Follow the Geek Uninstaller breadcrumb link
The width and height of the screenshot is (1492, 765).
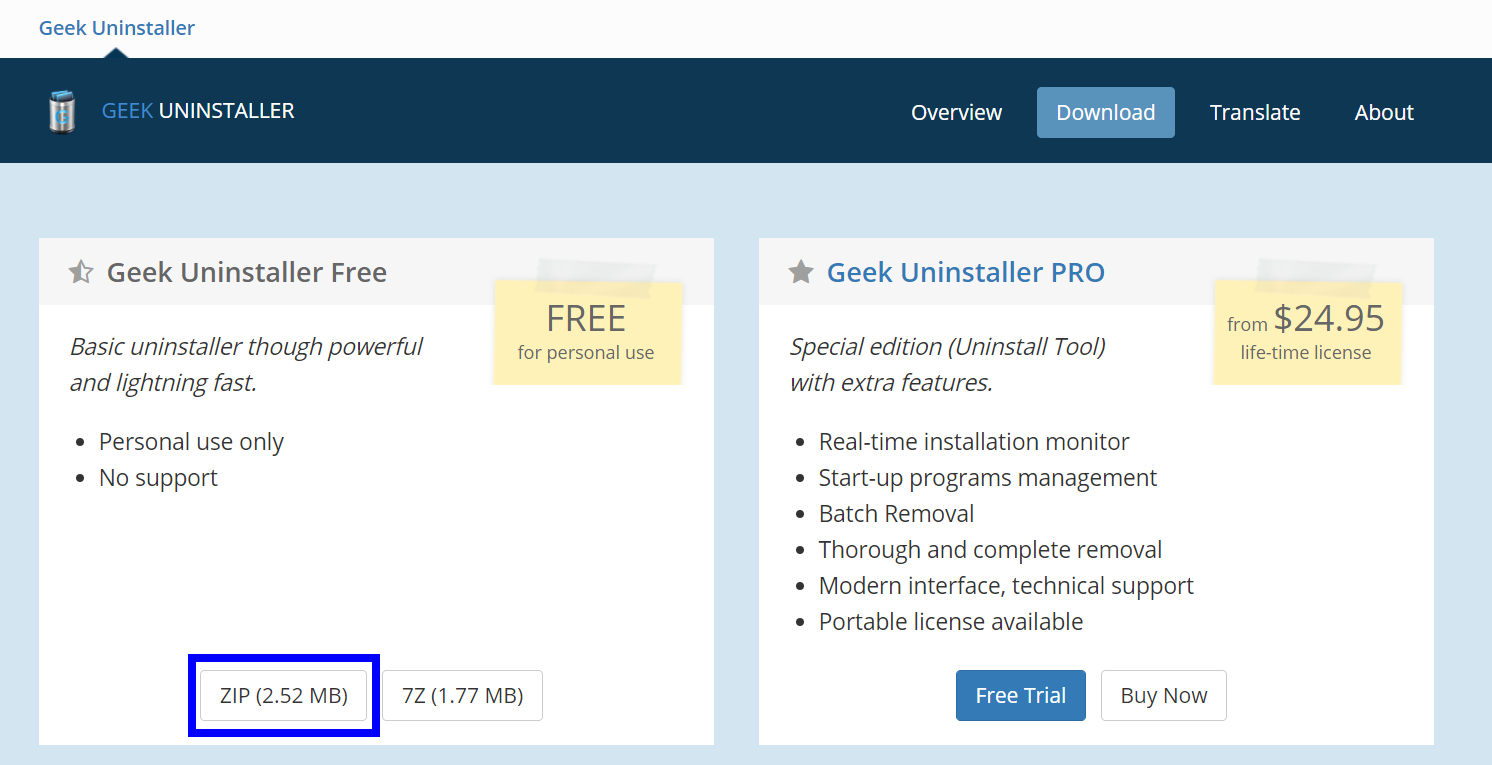click(116, 27)
